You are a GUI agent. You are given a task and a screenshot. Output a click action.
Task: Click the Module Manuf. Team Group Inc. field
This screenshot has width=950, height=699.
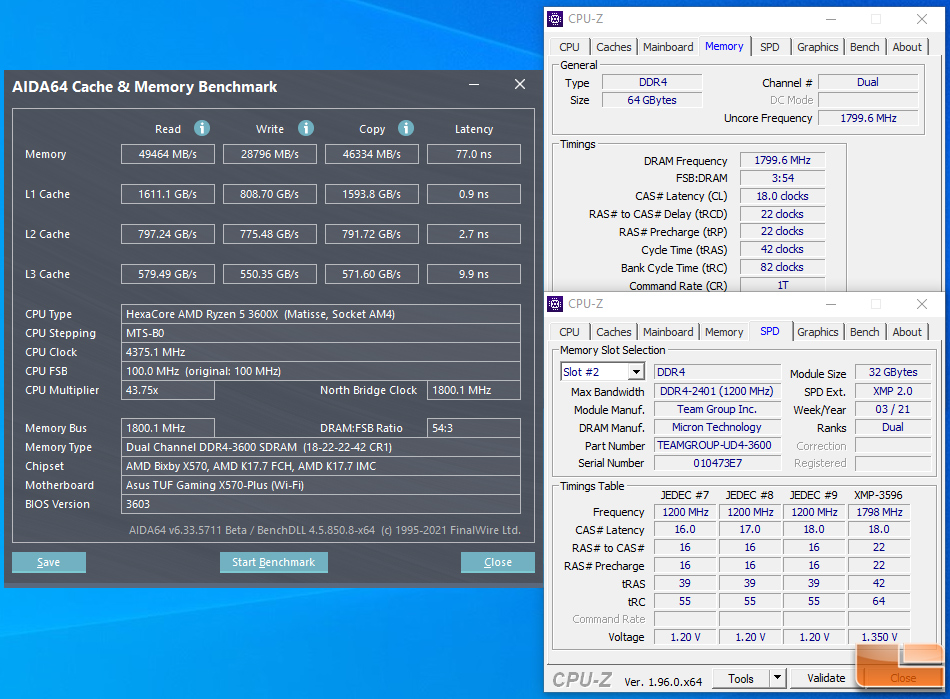pyautogui.click(x=717, y=409)
